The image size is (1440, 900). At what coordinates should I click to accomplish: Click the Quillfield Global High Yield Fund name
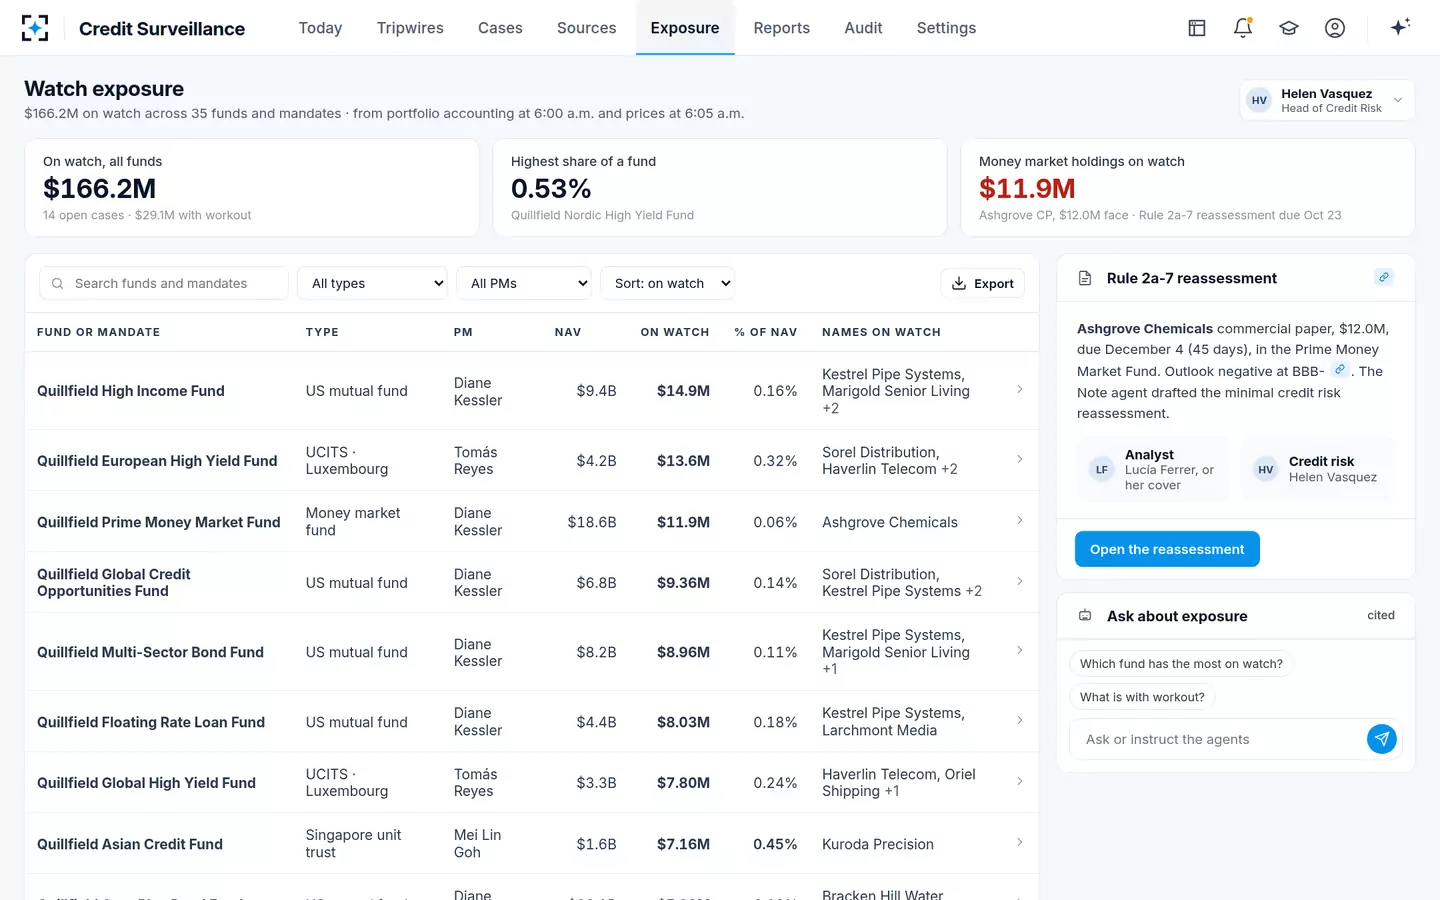coord(146,783)
